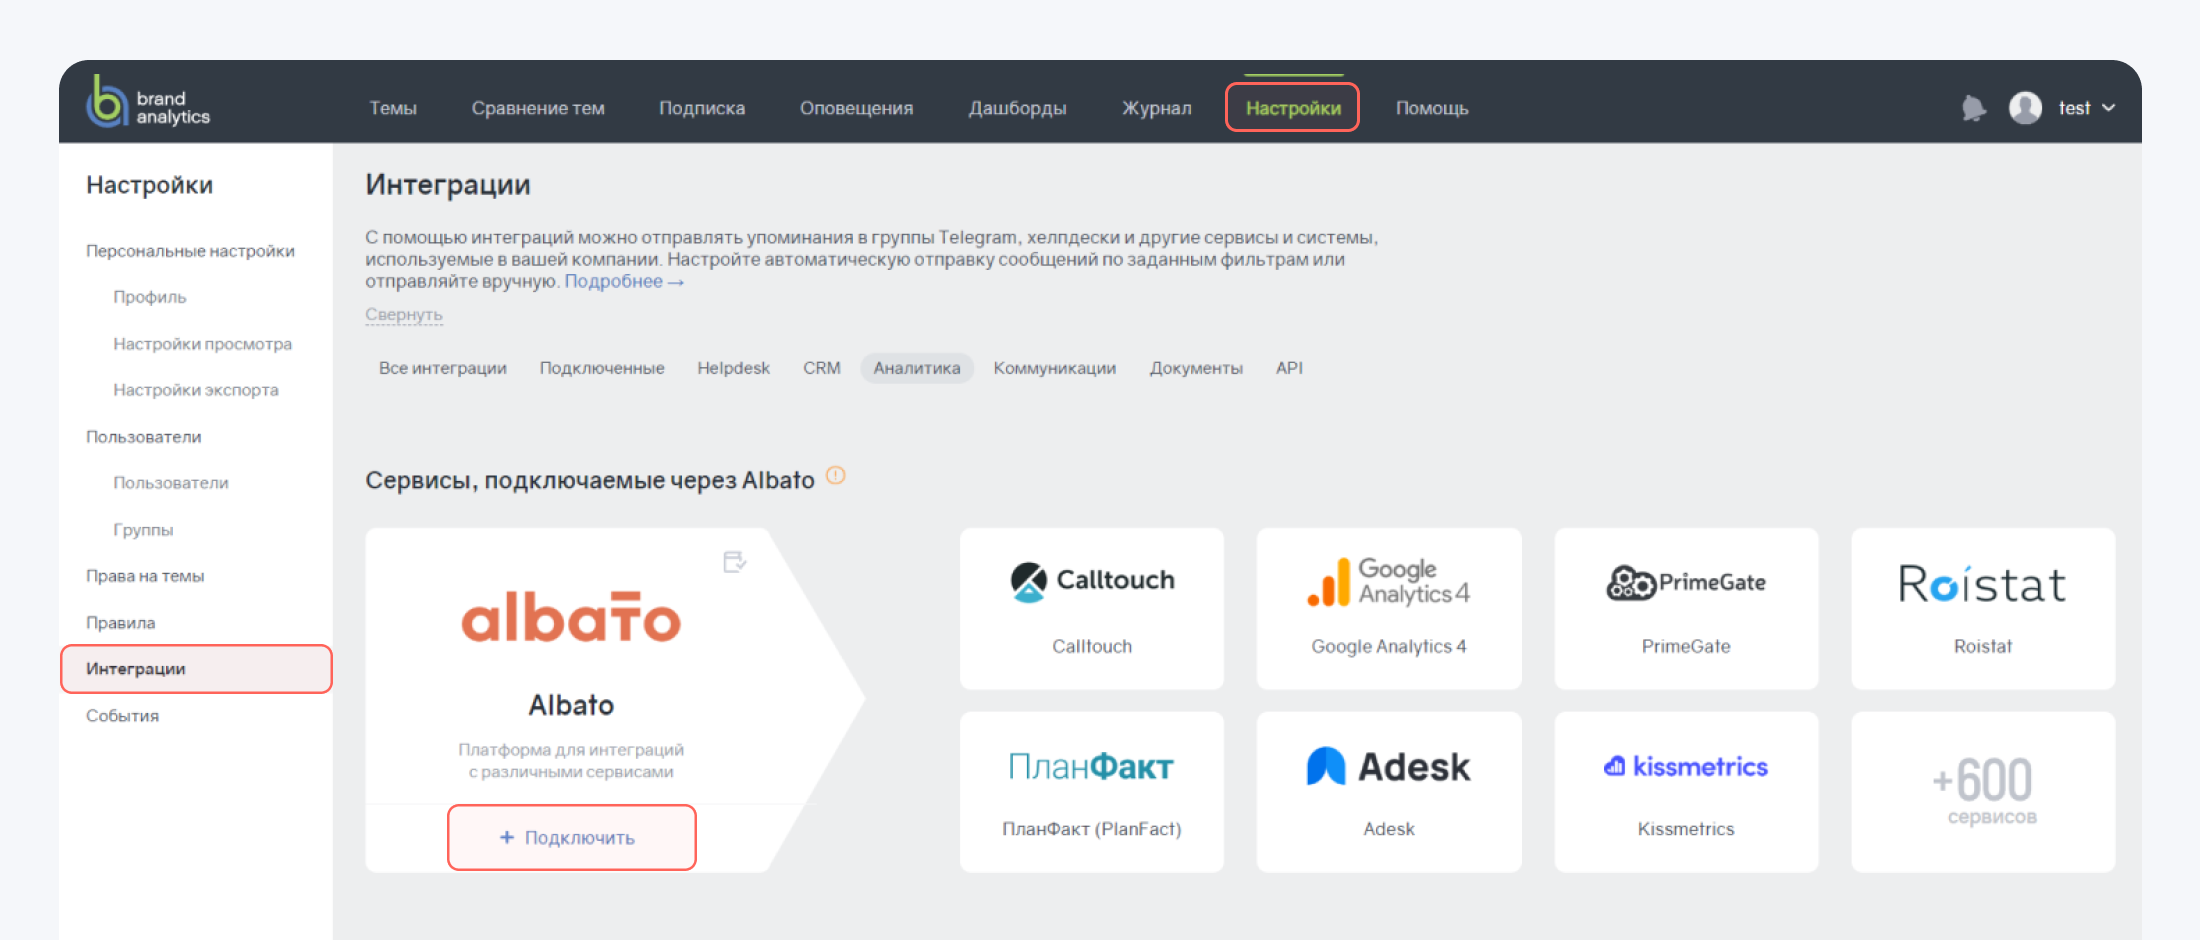Click the Brand Analytics logo
2200x940 pixels.
tap(148, 103)
